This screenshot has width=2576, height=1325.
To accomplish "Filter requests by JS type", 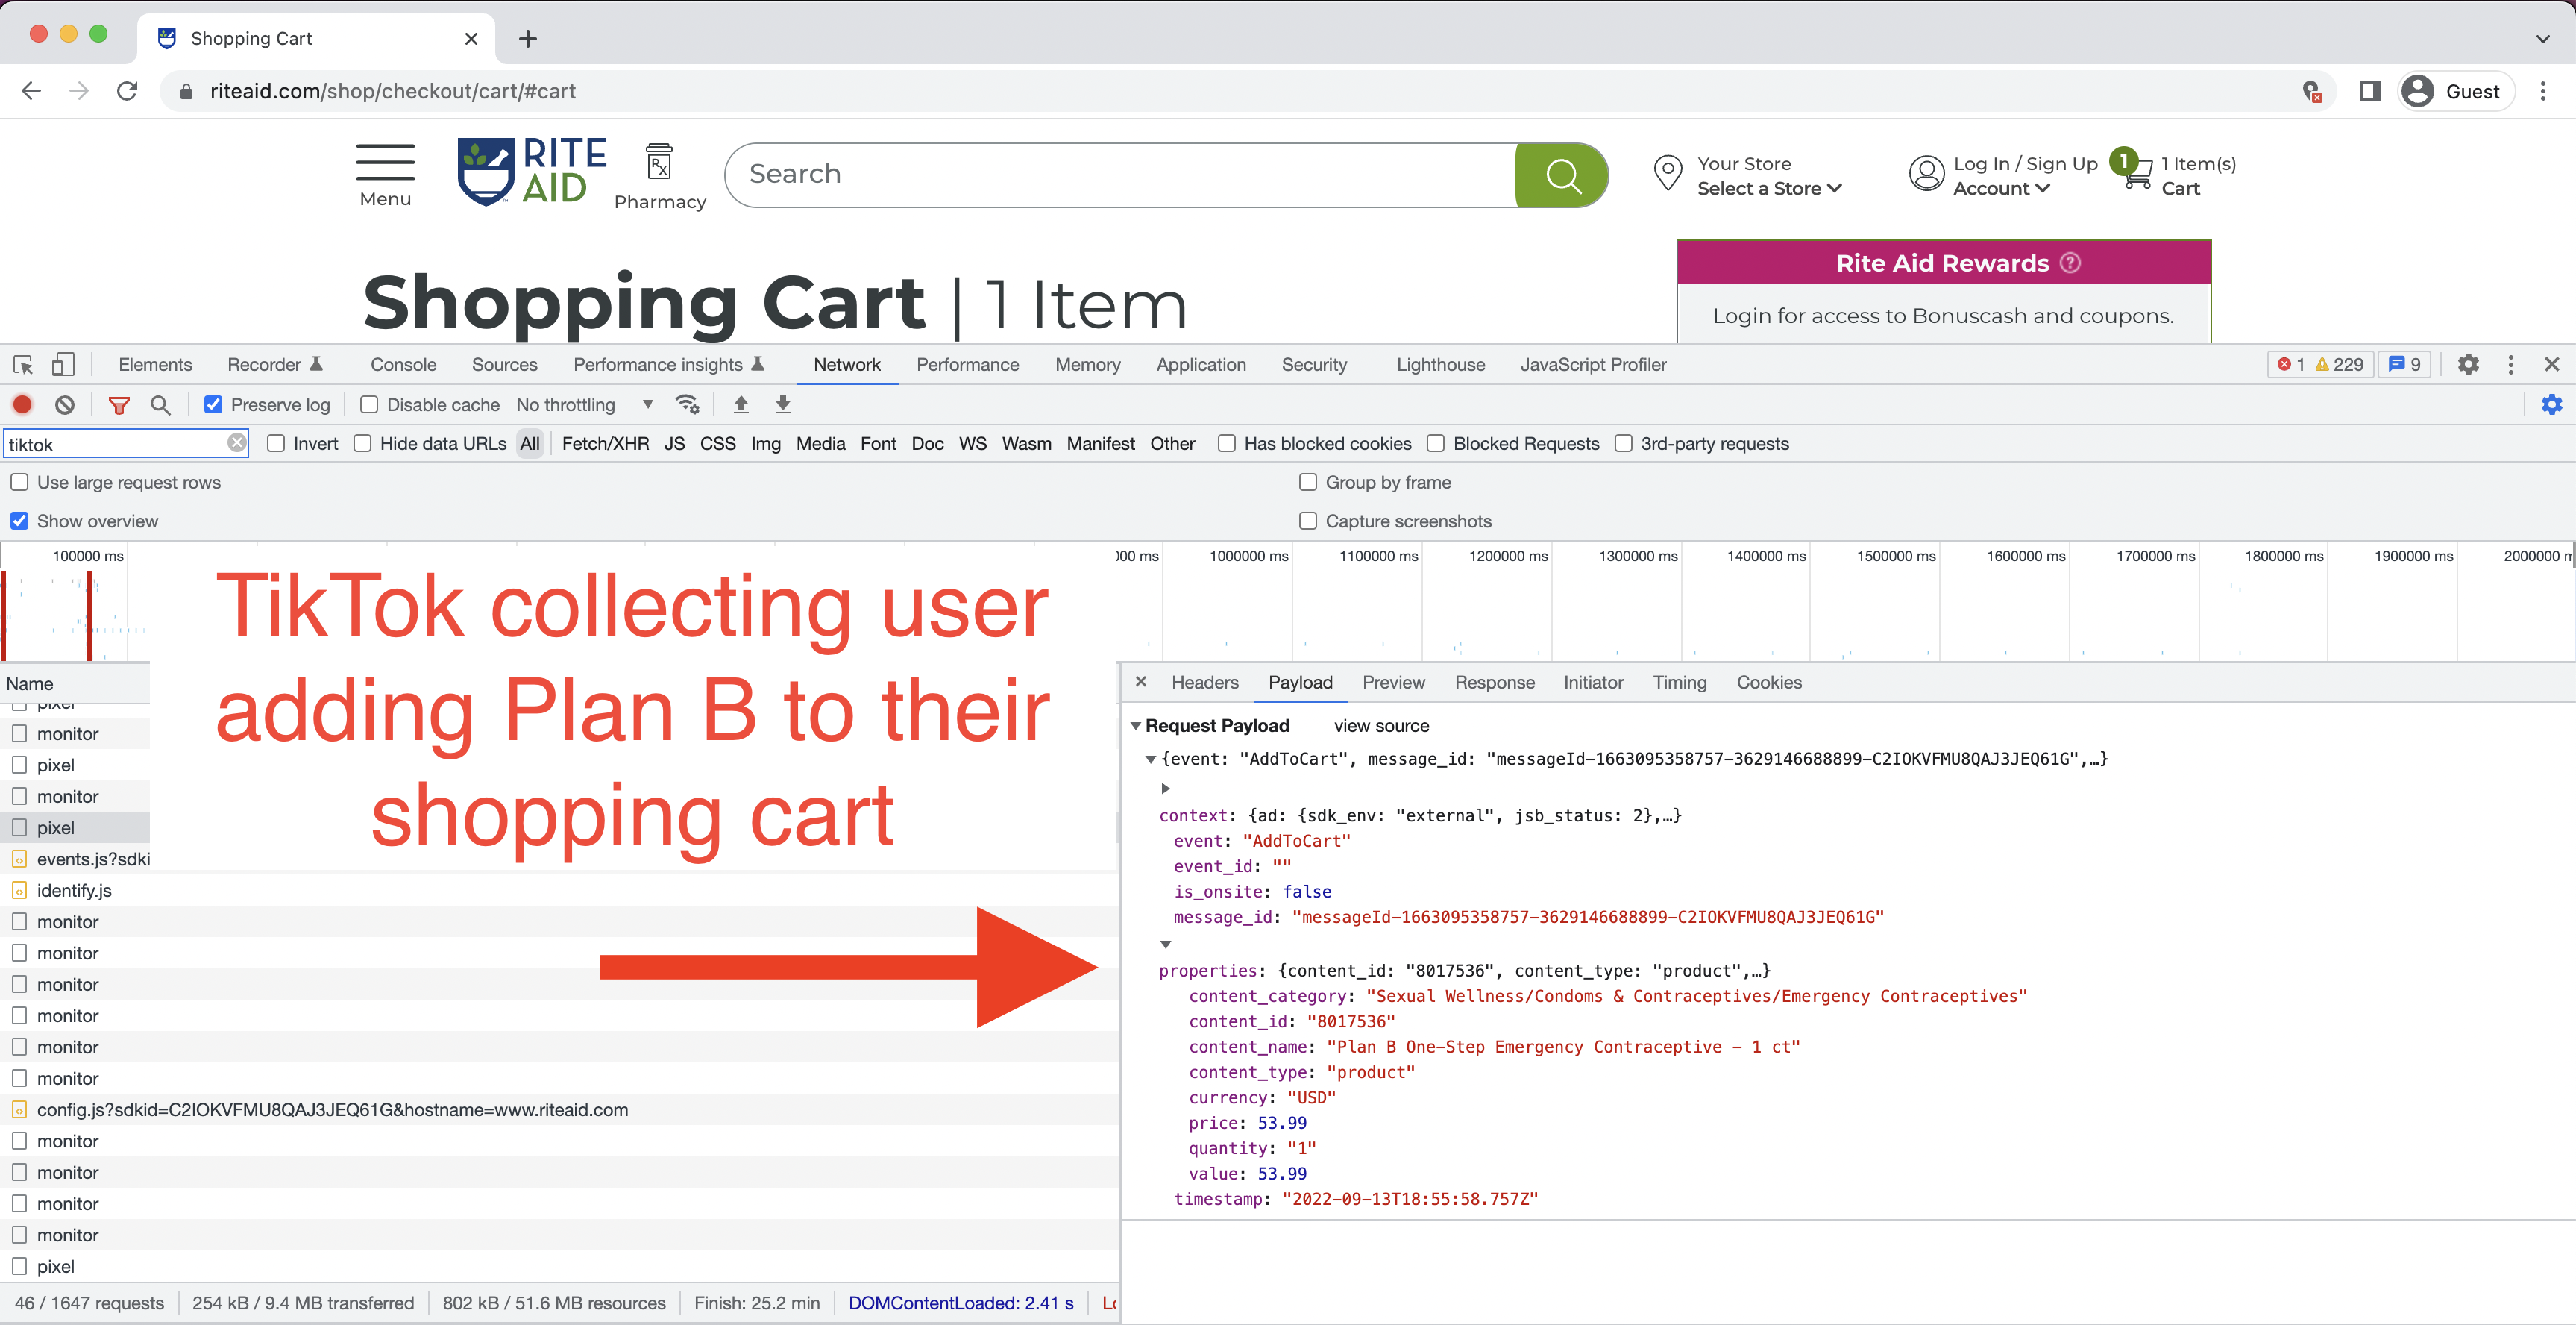I will [675, 444].
